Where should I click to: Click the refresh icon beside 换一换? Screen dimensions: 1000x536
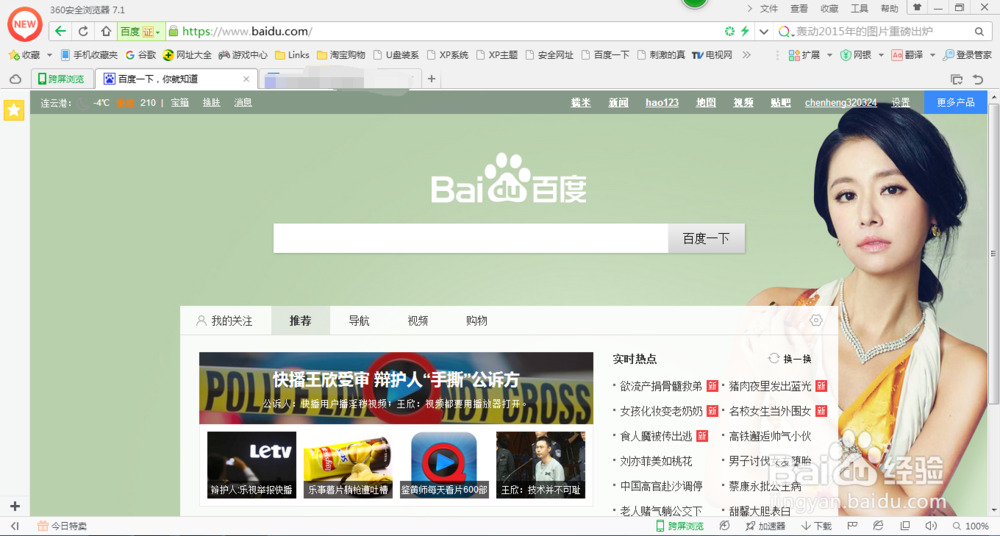point(774,359)
